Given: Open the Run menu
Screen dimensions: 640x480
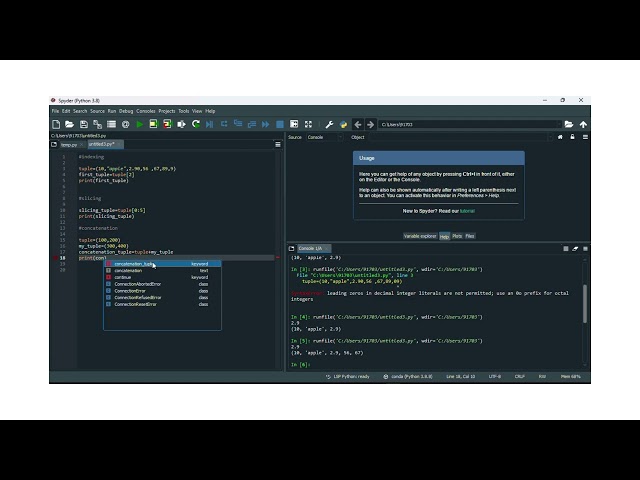Looking at the screenshot, I should point(112,111).
